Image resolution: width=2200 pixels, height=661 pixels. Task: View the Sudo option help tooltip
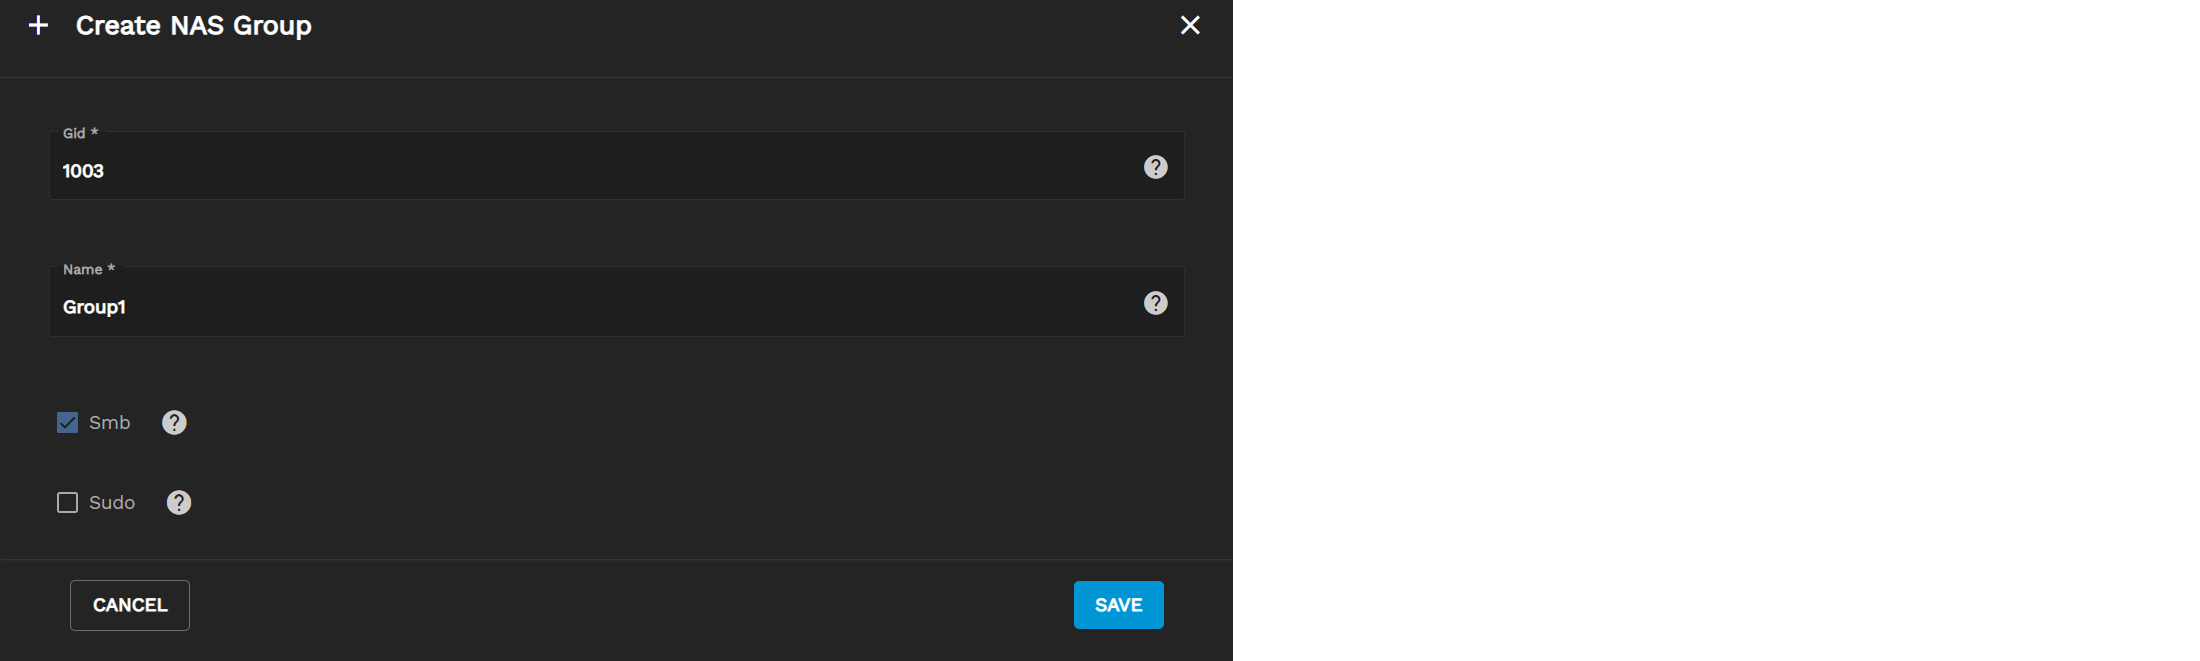point(179,503)
